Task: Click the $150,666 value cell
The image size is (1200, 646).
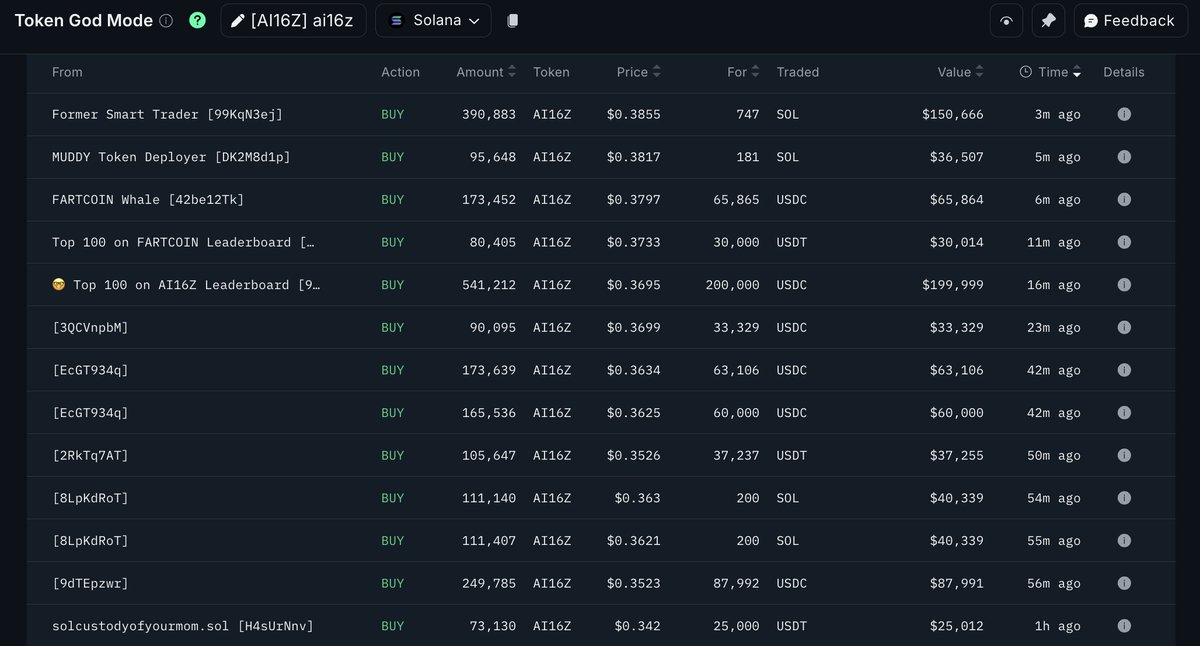Action: [x=953, y=114]
